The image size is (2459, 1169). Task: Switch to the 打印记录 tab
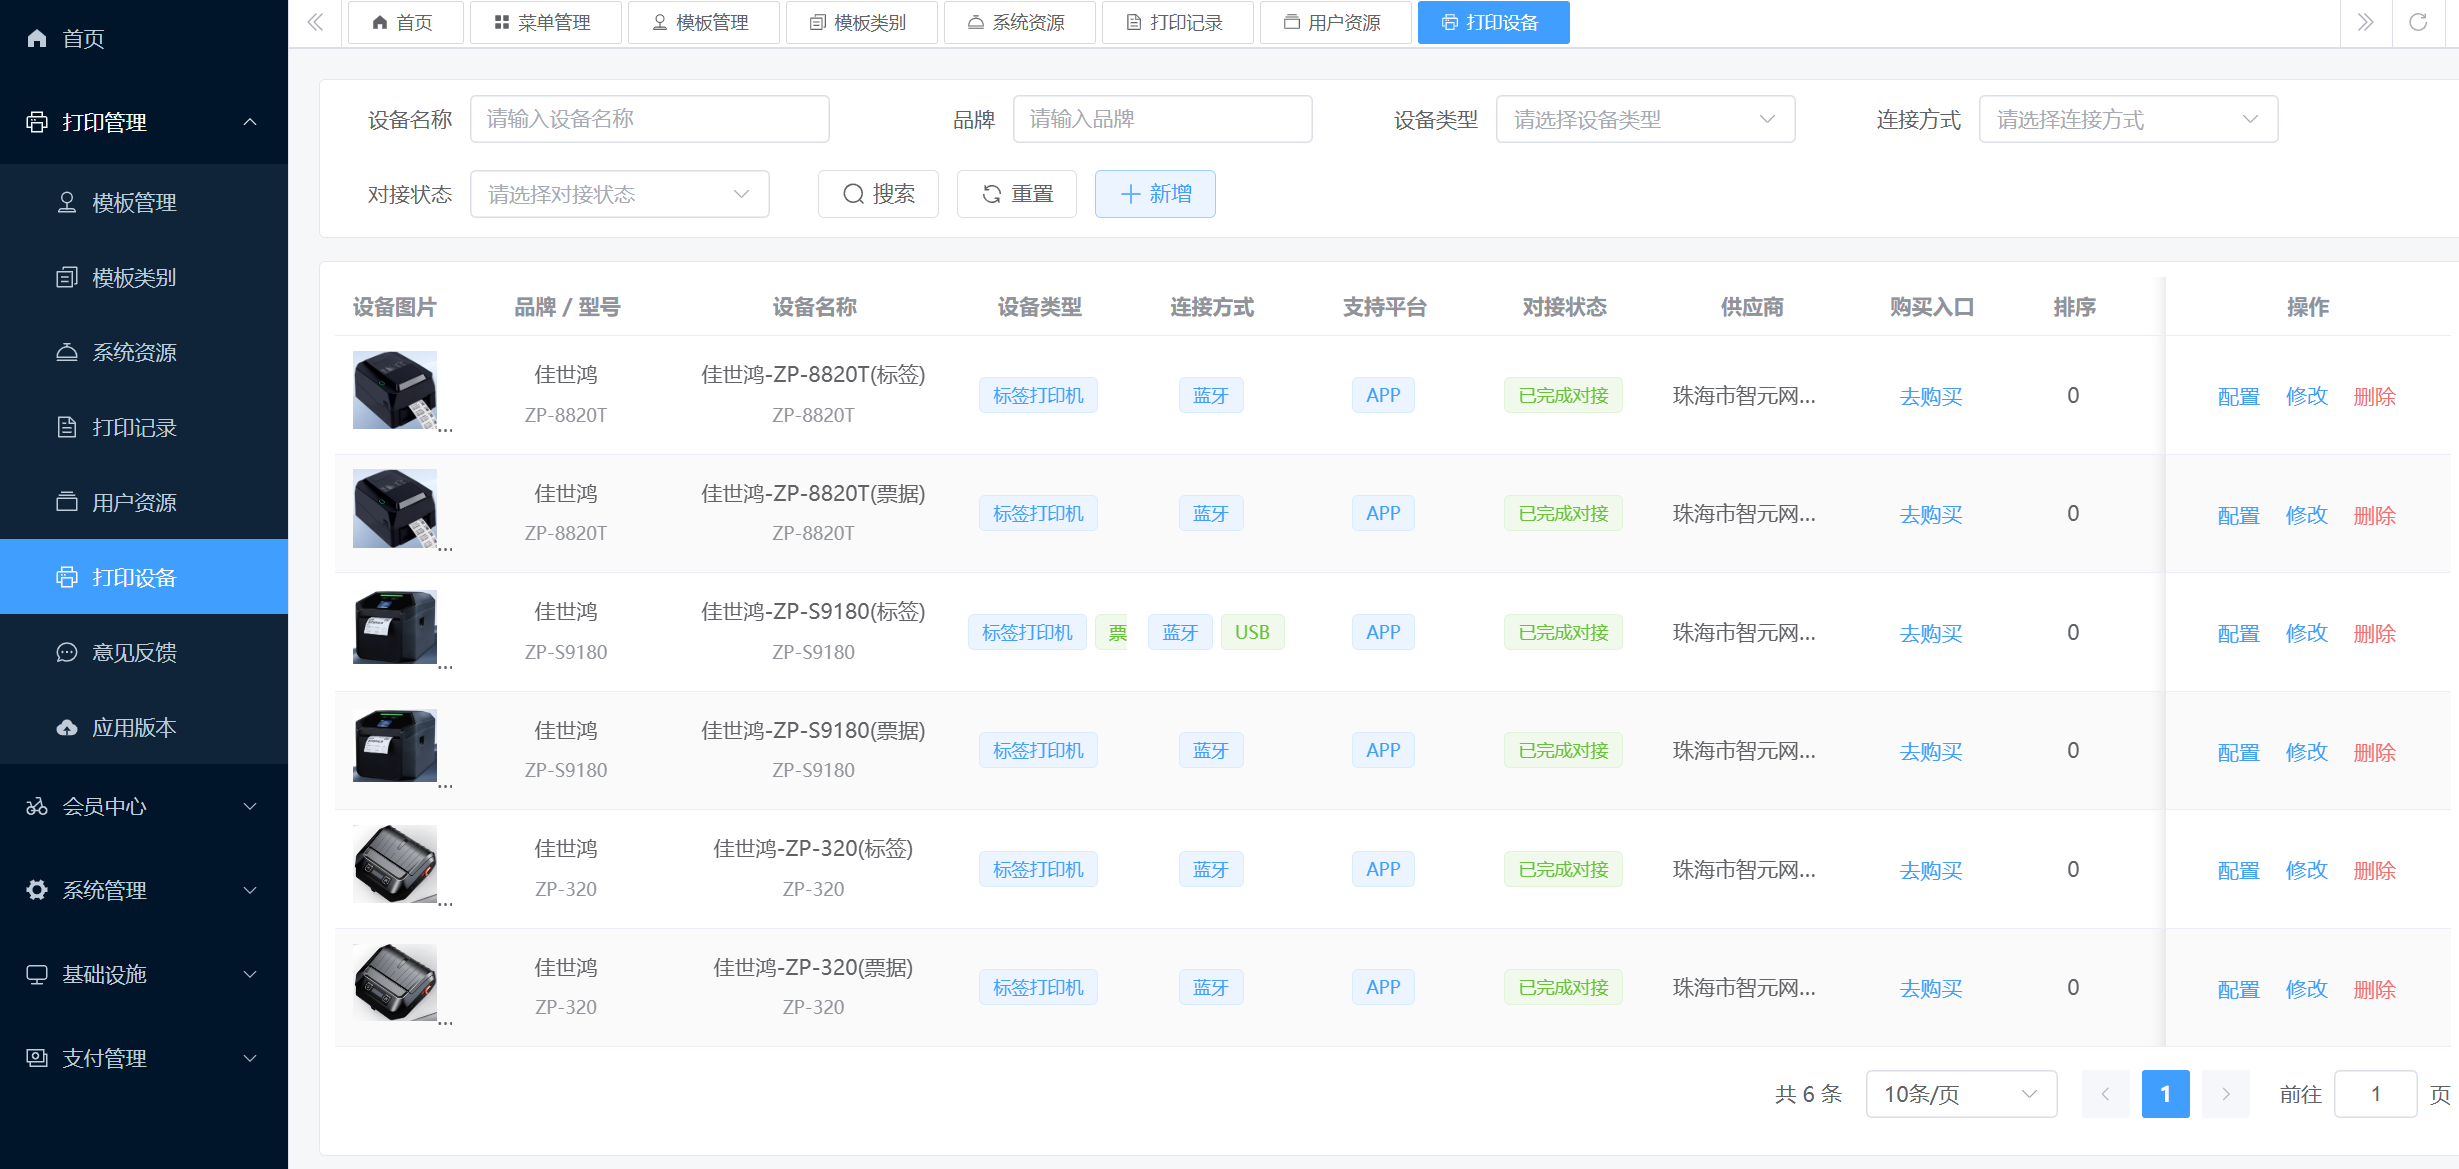coord(1176,22)
